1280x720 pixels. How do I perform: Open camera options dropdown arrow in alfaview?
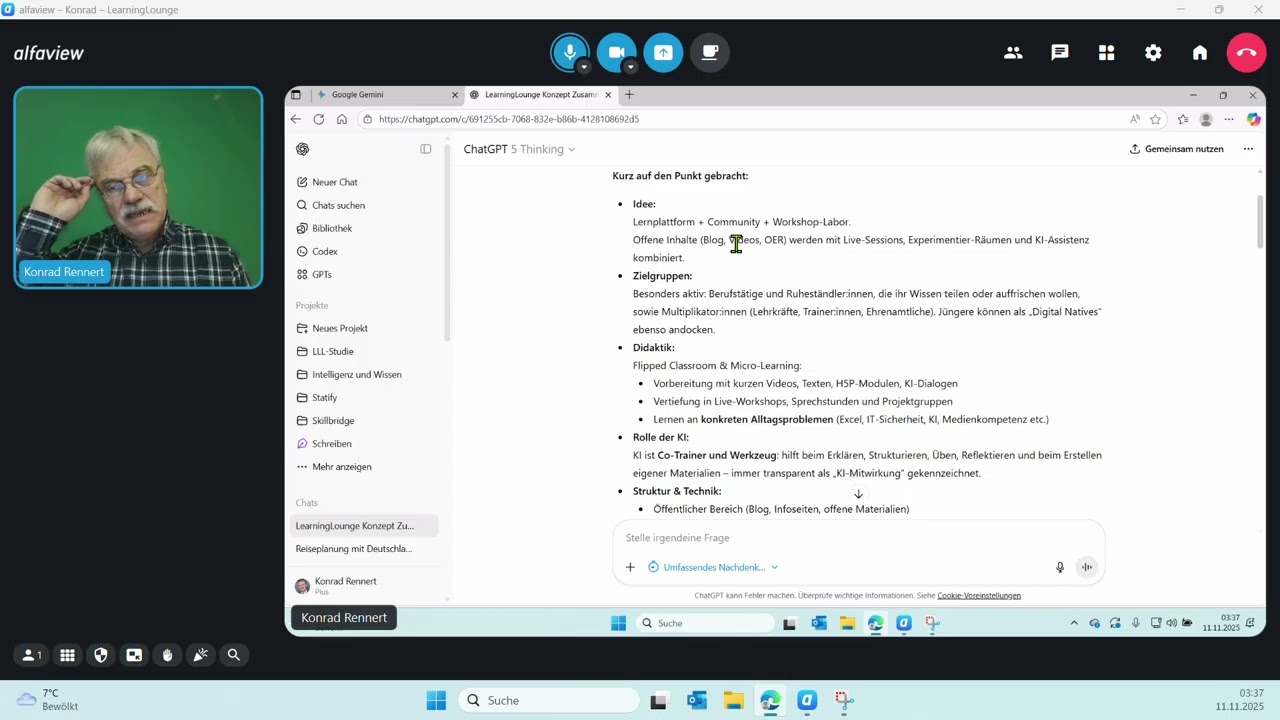tap(631, 67)
